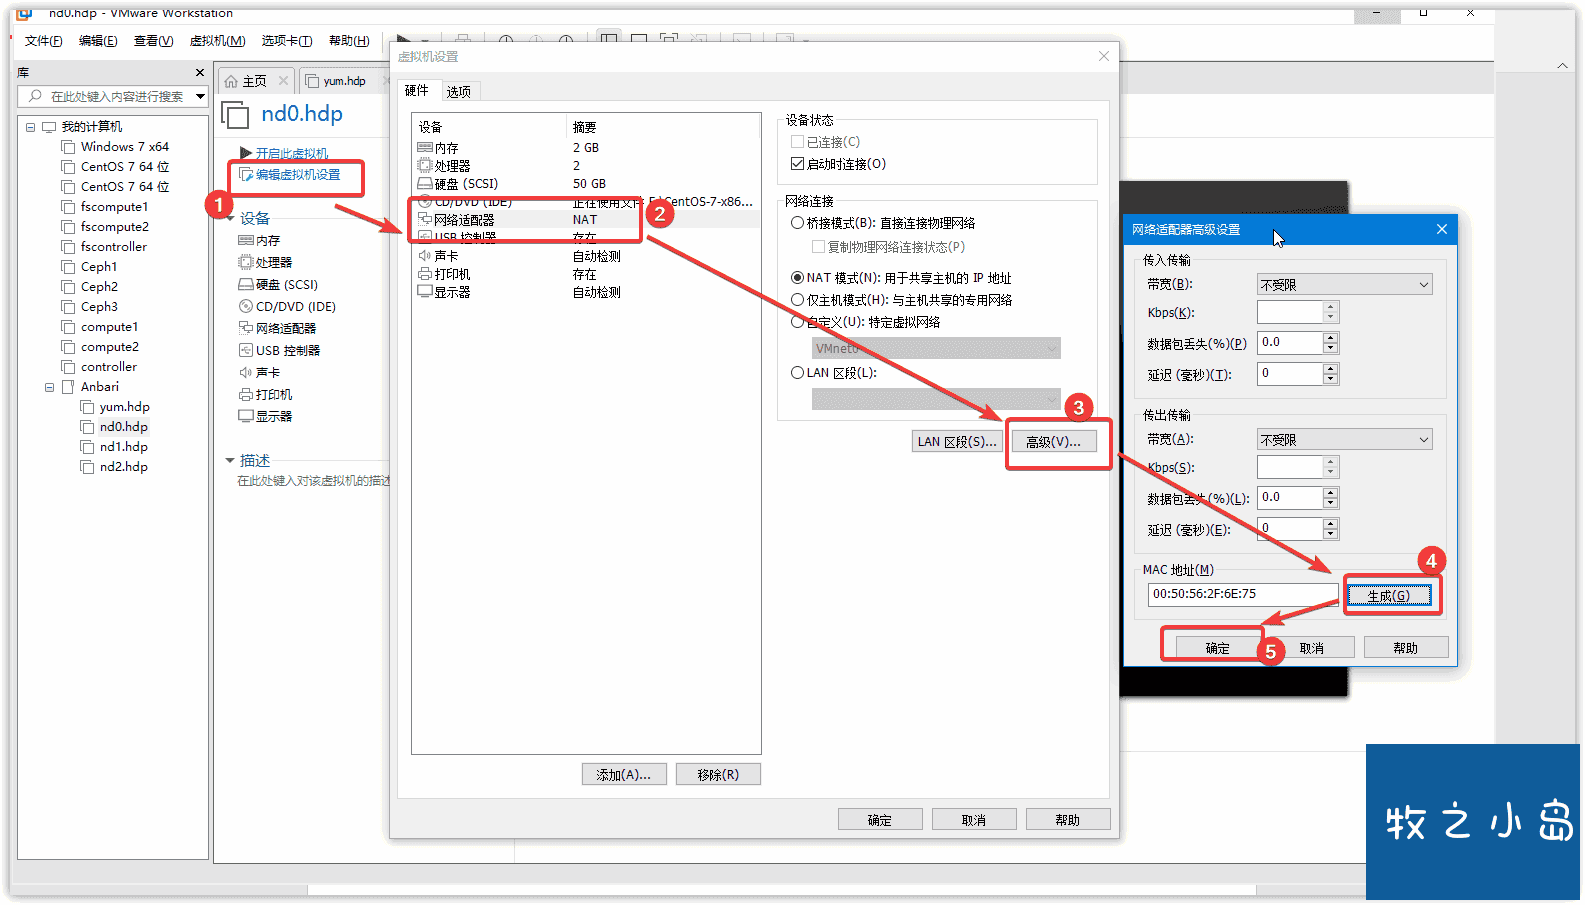Click the 内存 icon on the nd0.hdp summary page
The height and width of the screenshot is (905, 1585).
point(246,240)
